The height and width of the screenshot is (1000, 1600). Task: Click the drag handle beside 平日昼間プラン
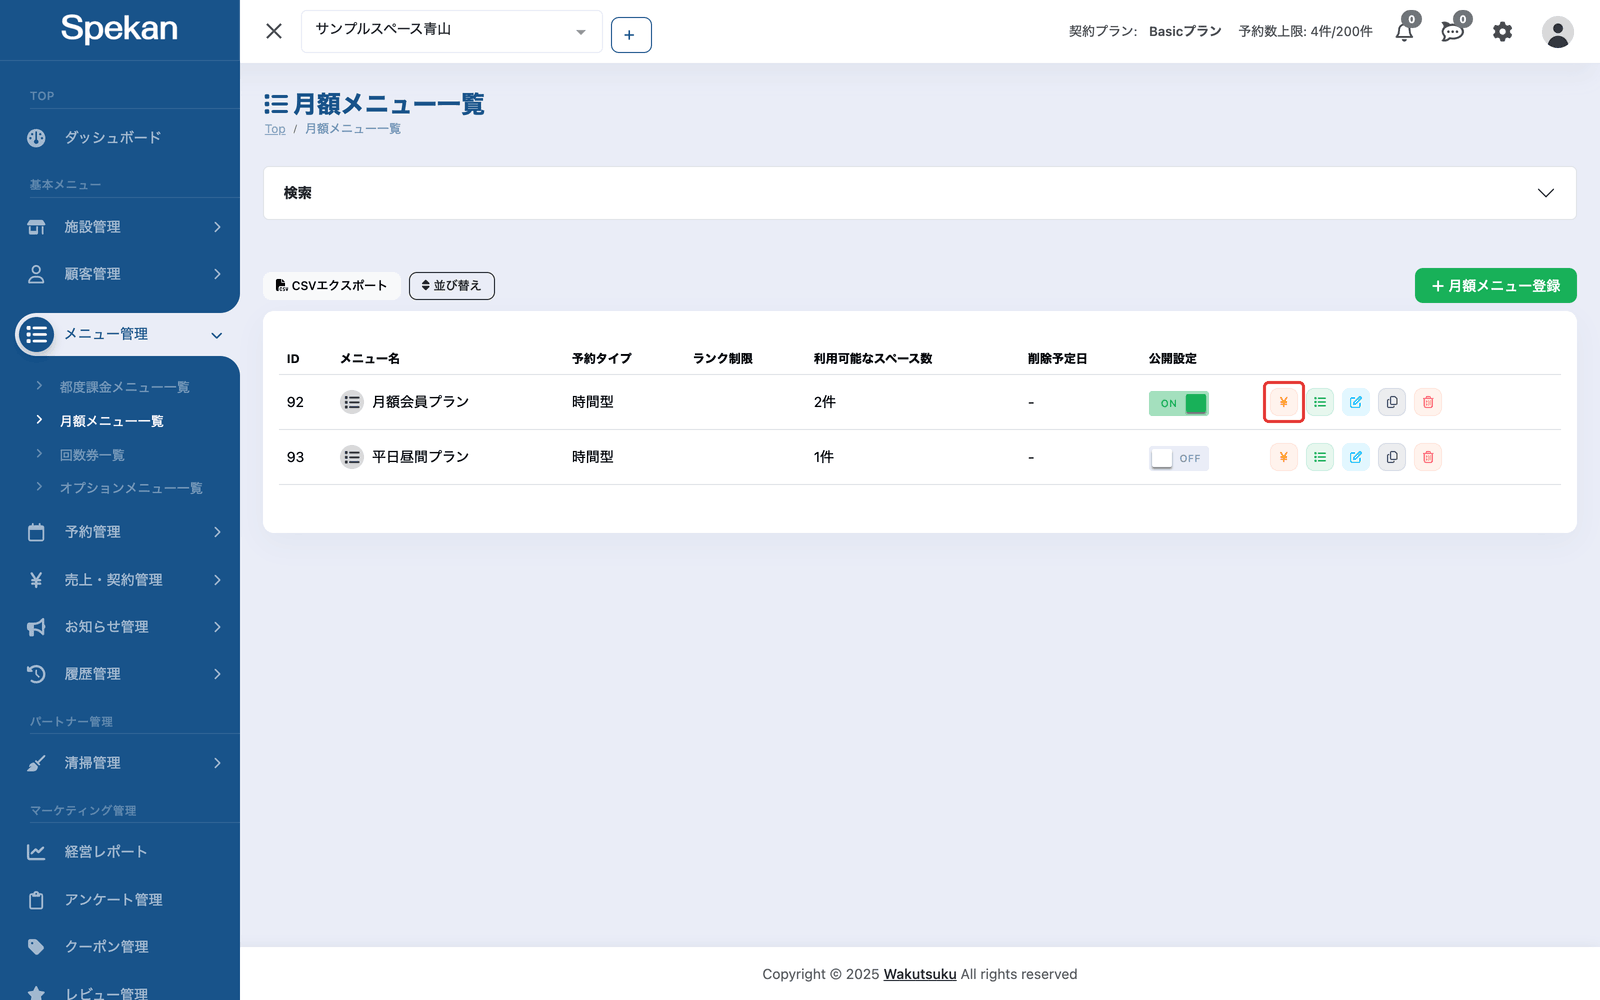tap(352, 457)
